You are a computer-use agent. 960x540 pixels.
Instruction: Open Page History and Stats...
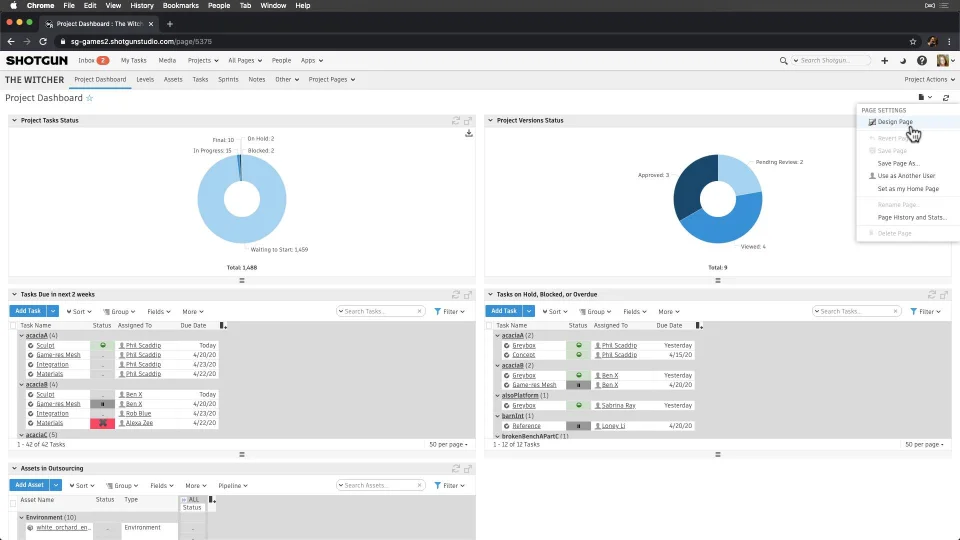[x=912, y=217]
